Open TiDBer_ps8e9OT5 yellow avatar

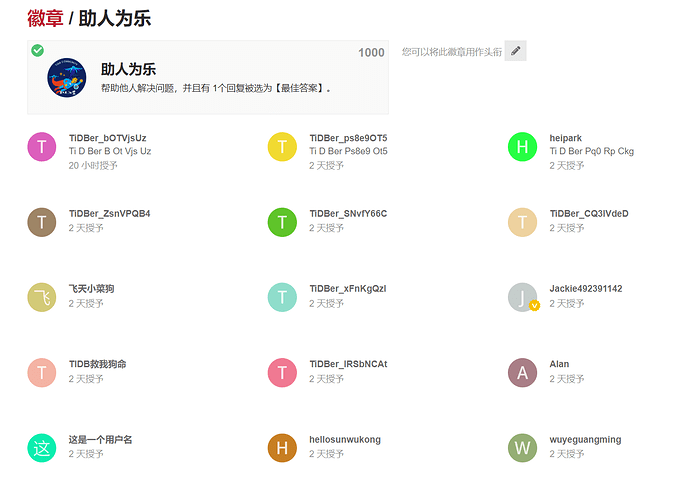282,147
